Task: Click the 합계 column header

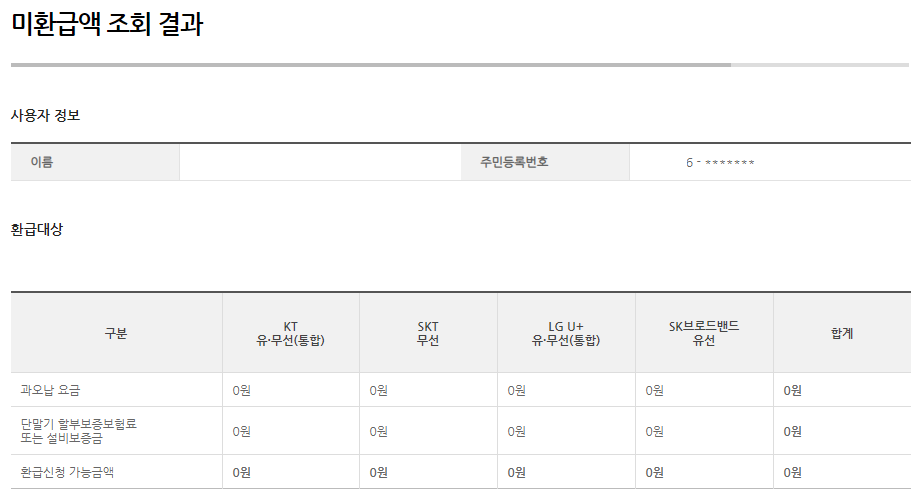Action: click(842, 333)
